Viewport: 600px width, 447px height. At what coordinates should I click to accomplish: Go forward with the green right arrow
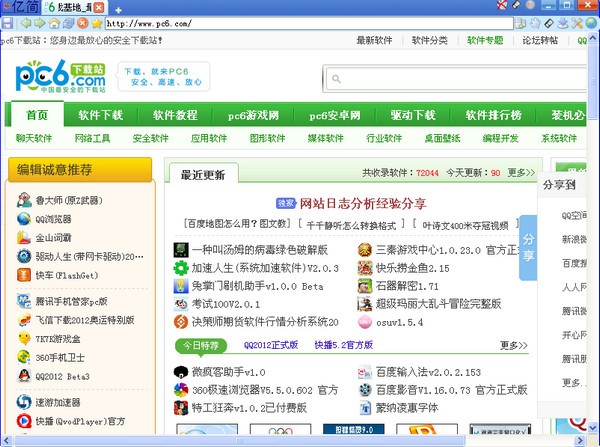40,23
